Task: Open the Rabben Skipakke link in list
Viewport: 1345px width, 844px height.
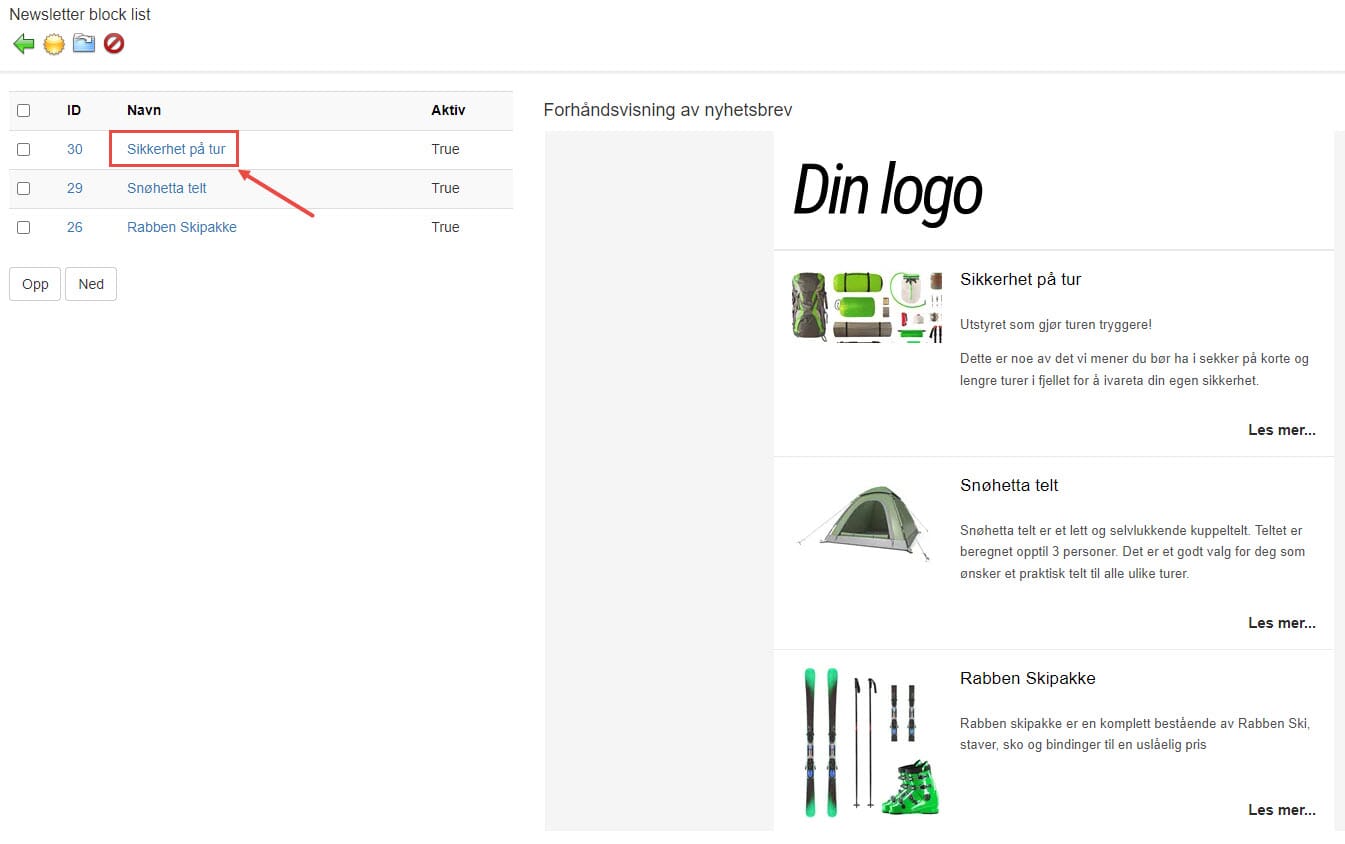Action: 182,227
